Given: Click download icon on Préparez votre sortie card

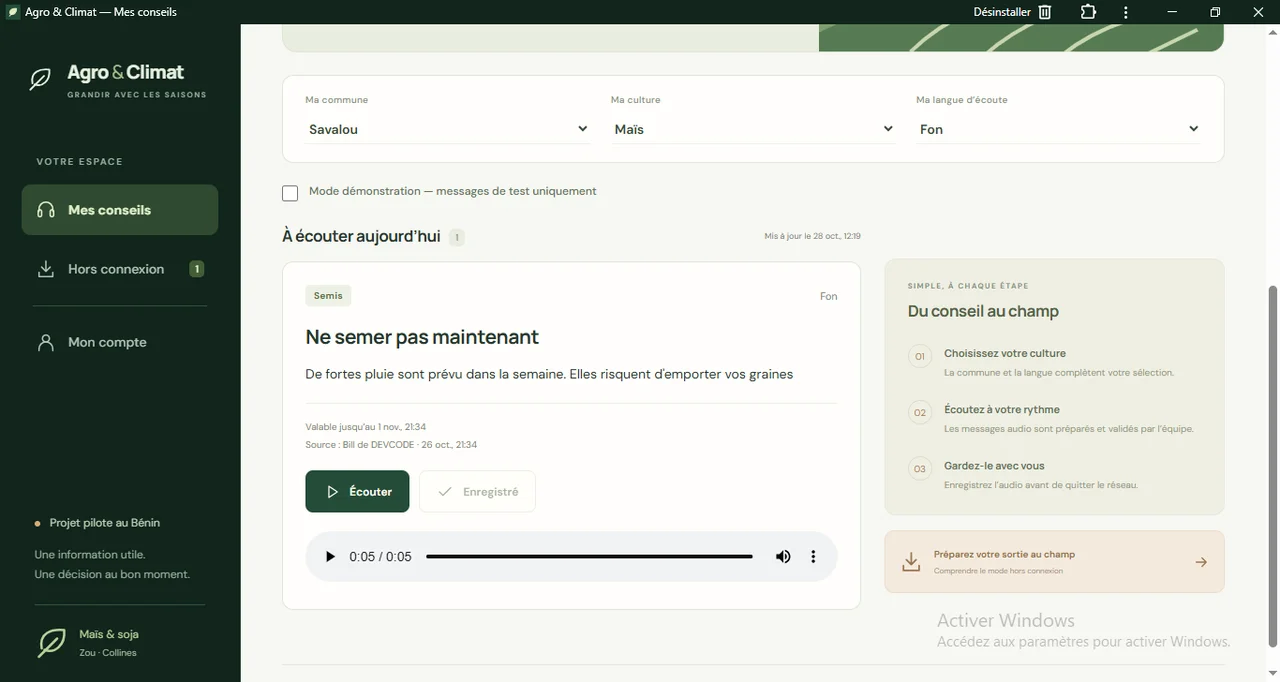Looking at the screenshot, I should click(911, 562).
